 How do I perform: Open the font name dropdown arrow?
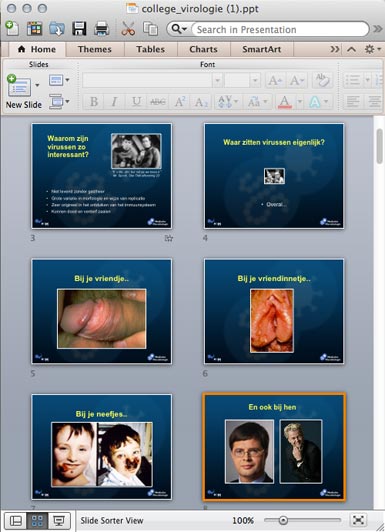click(218, 81)
